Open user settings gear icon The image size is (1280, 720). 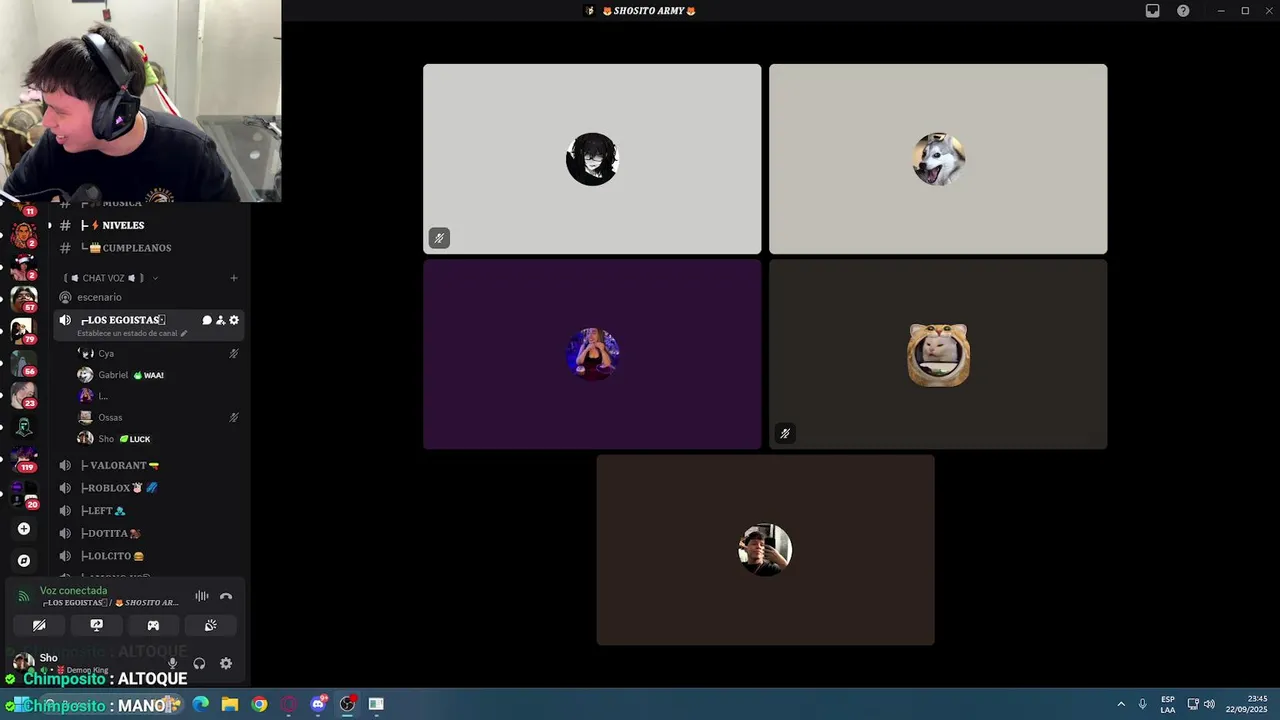coord(226,663)
